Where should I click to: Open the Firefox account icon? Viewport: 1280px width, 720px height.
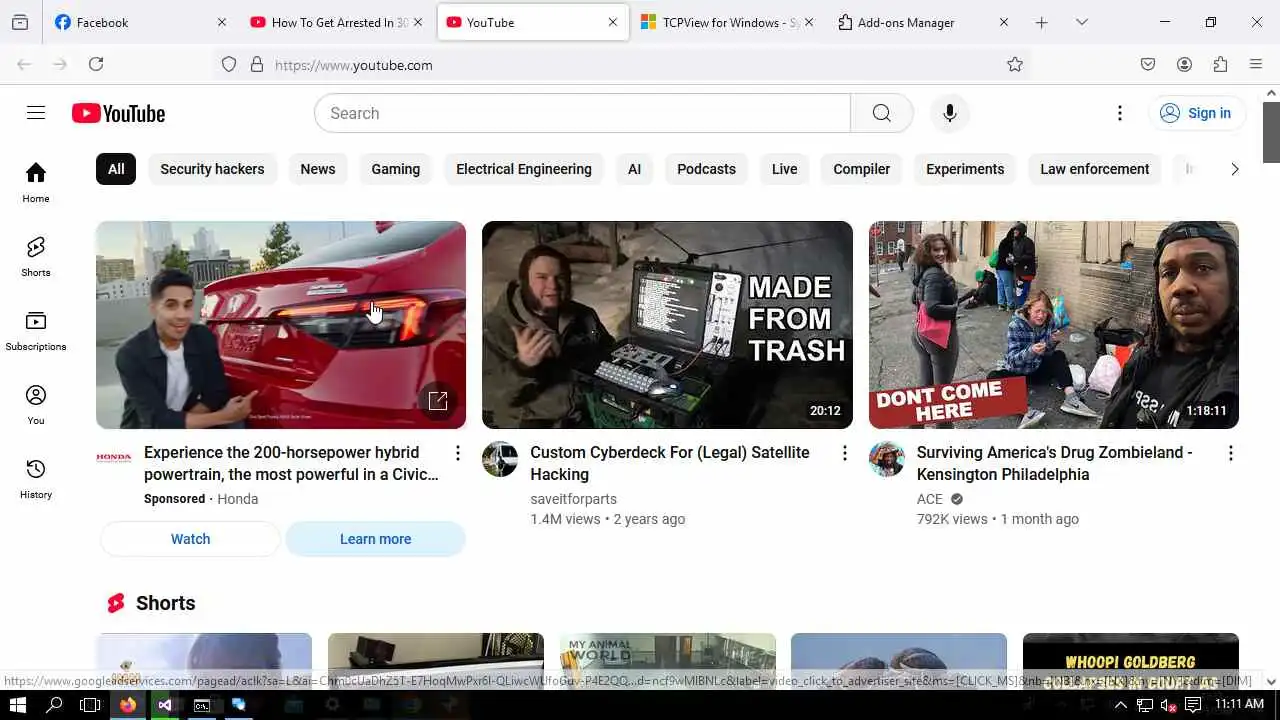(x=1184, y=64)
